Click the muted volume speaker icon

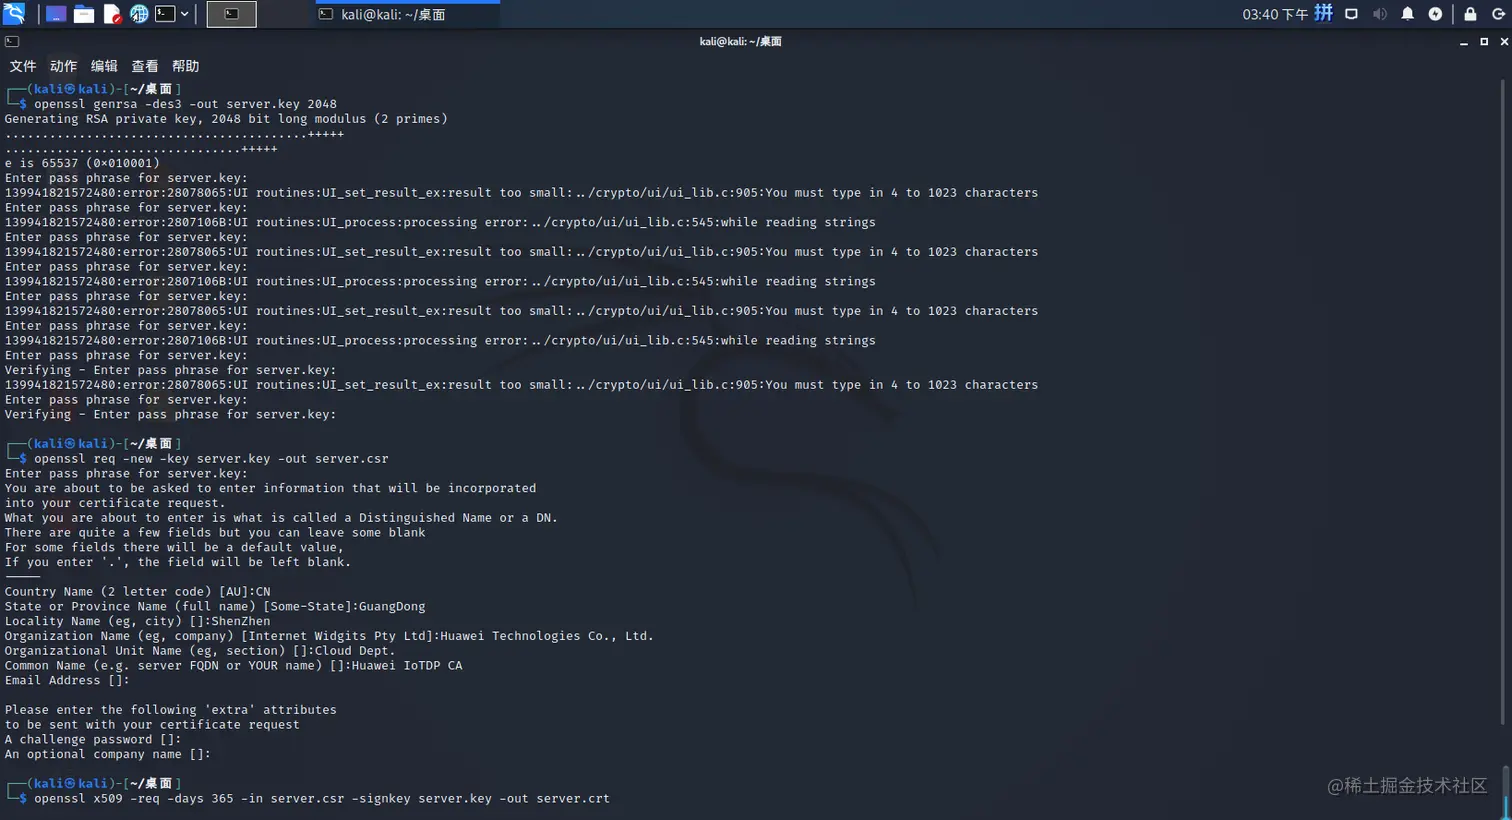(x=1379, y=14)
